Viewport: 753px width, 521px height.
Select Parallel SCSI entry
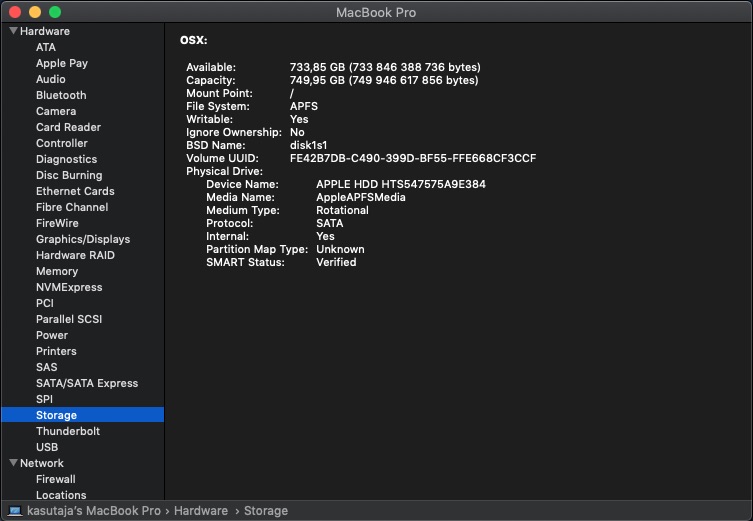[69, 319]
